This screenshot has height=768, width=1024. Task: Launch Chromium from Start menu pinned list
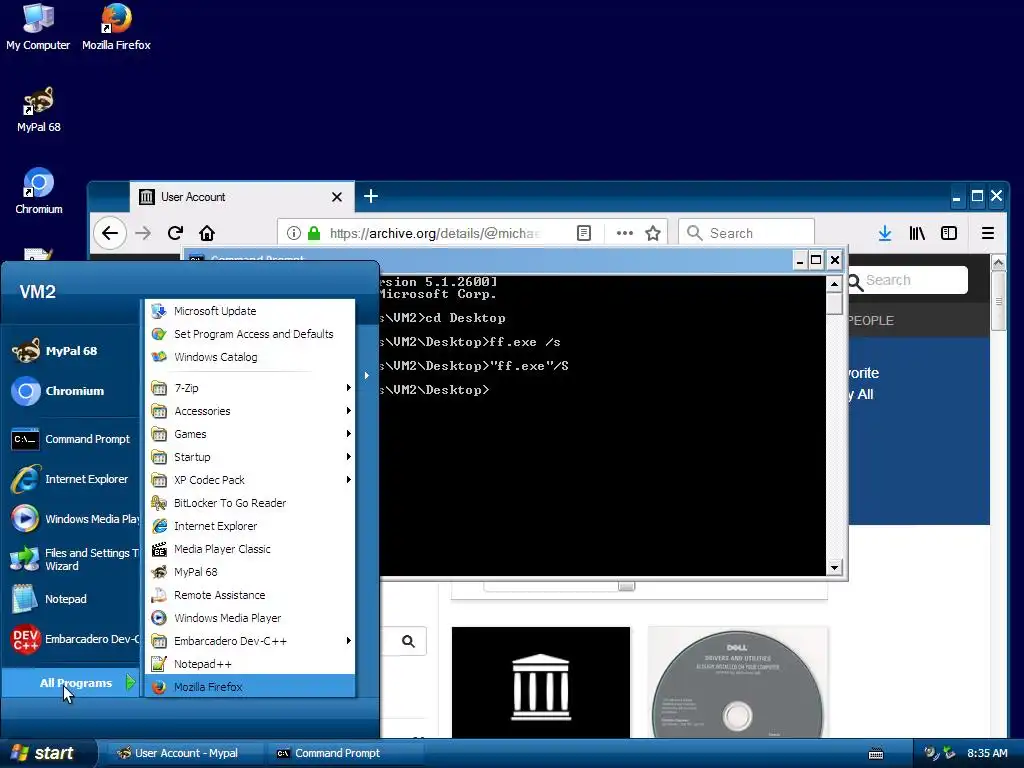click(x=71, y=391)
